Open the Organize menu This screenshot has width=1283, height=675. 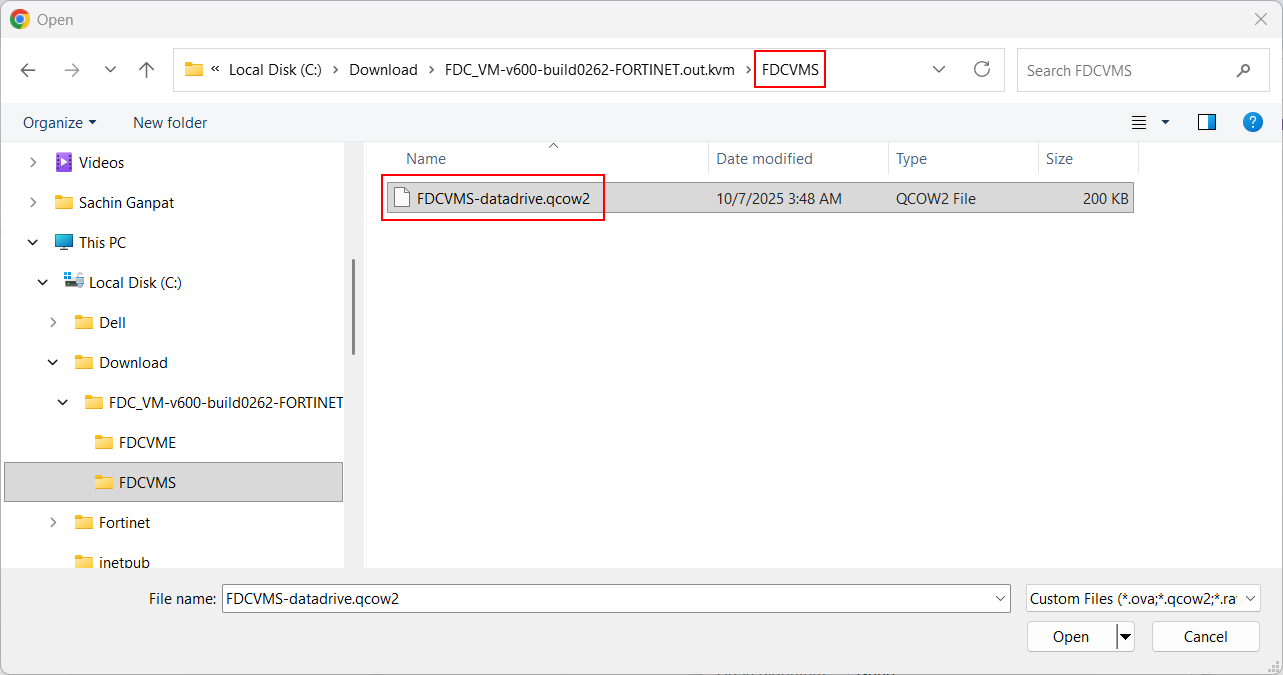tap(59, 121)
